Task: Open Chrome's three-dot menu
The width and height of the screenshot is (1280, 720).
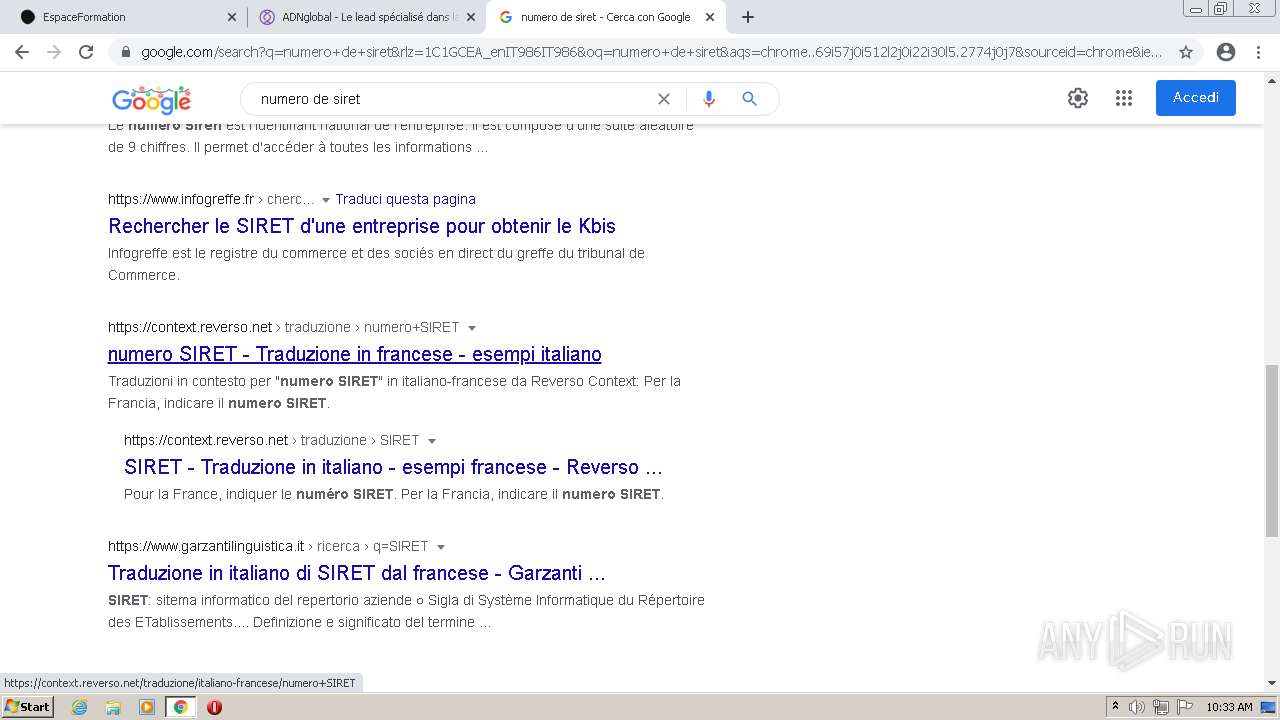Action: pos(1258,52)
